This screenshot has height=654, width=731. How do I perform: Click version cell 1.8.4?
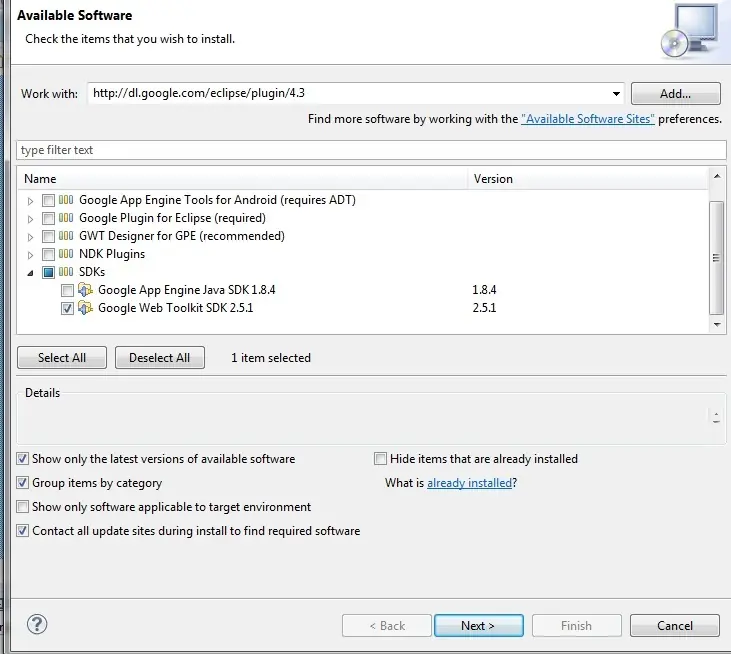(484, 290)
